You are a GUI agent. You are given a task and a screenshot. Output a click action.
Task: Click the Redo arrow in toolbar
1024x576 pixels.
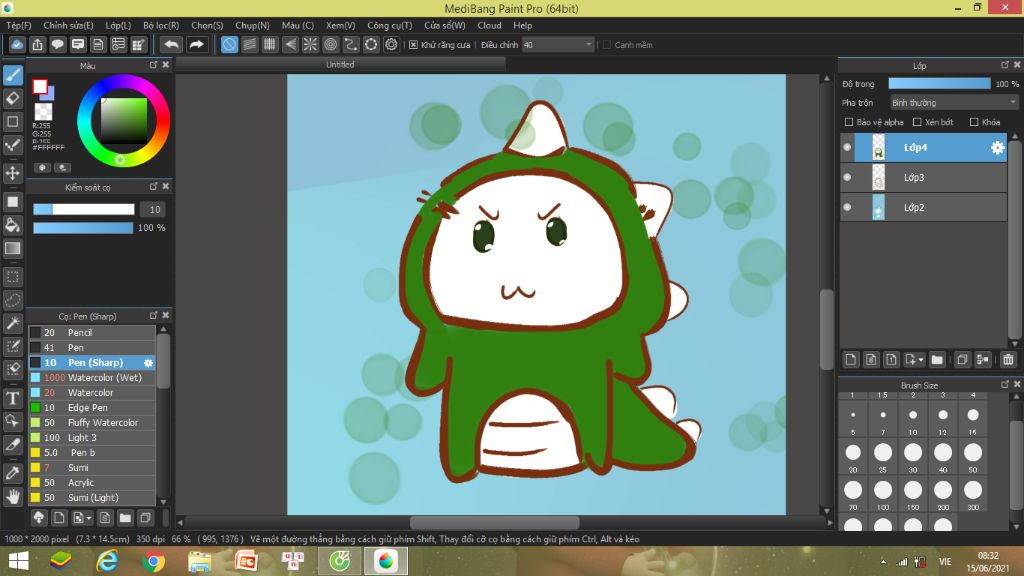click(x=197, y=45)
